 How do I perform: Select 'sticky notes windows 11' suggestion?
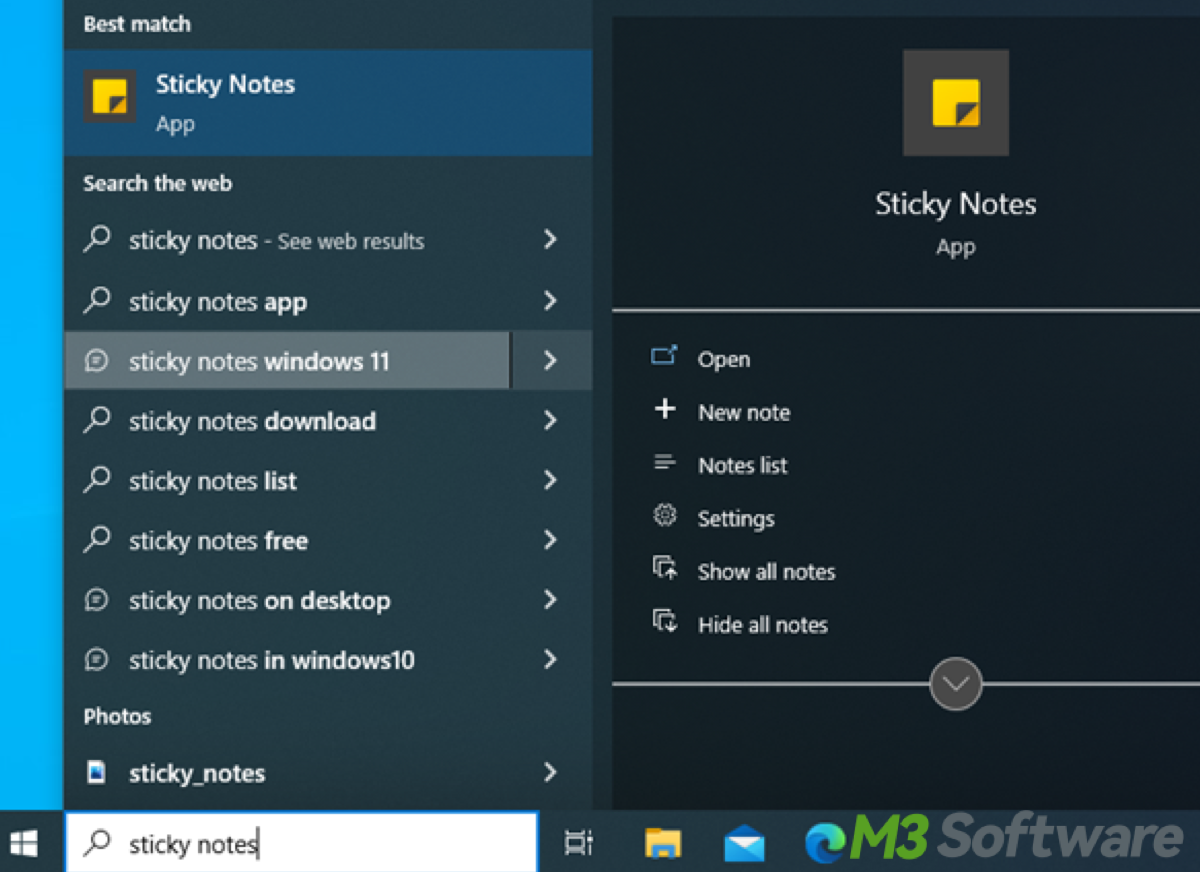pos(287,360)
